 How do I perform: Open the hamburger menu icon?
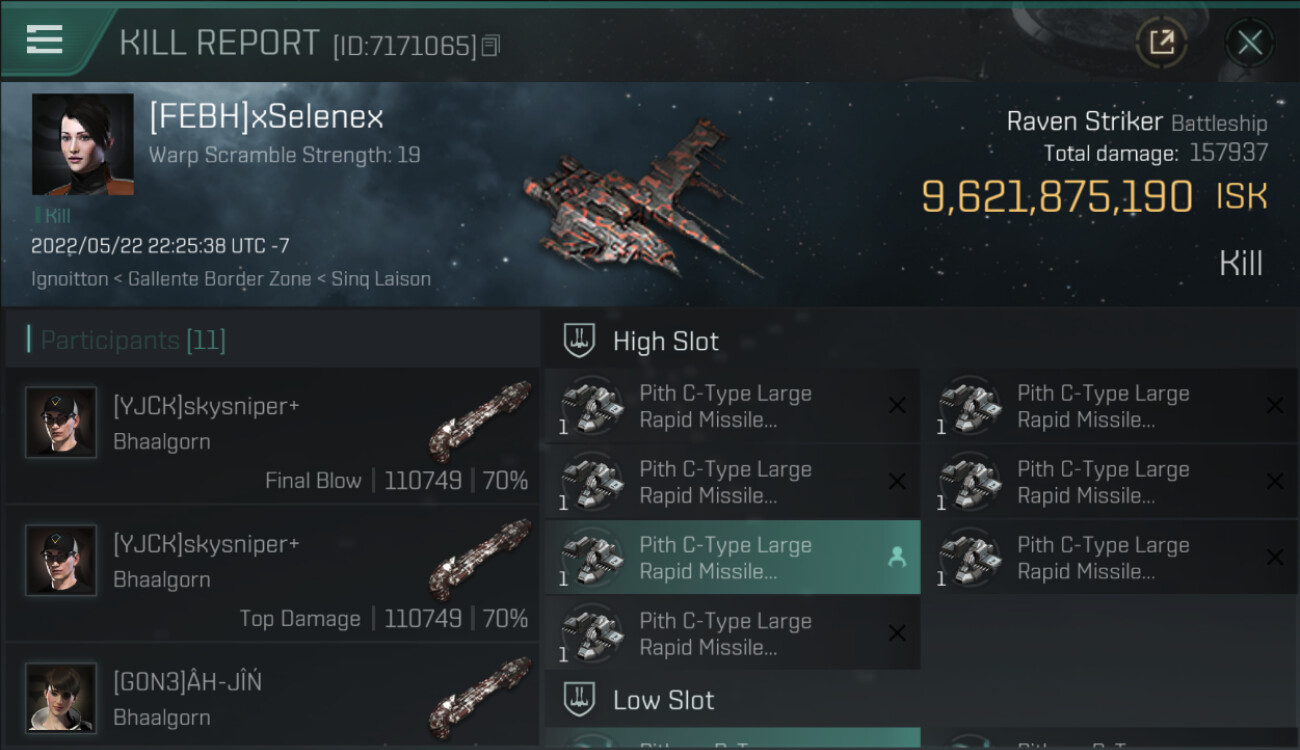45,40
